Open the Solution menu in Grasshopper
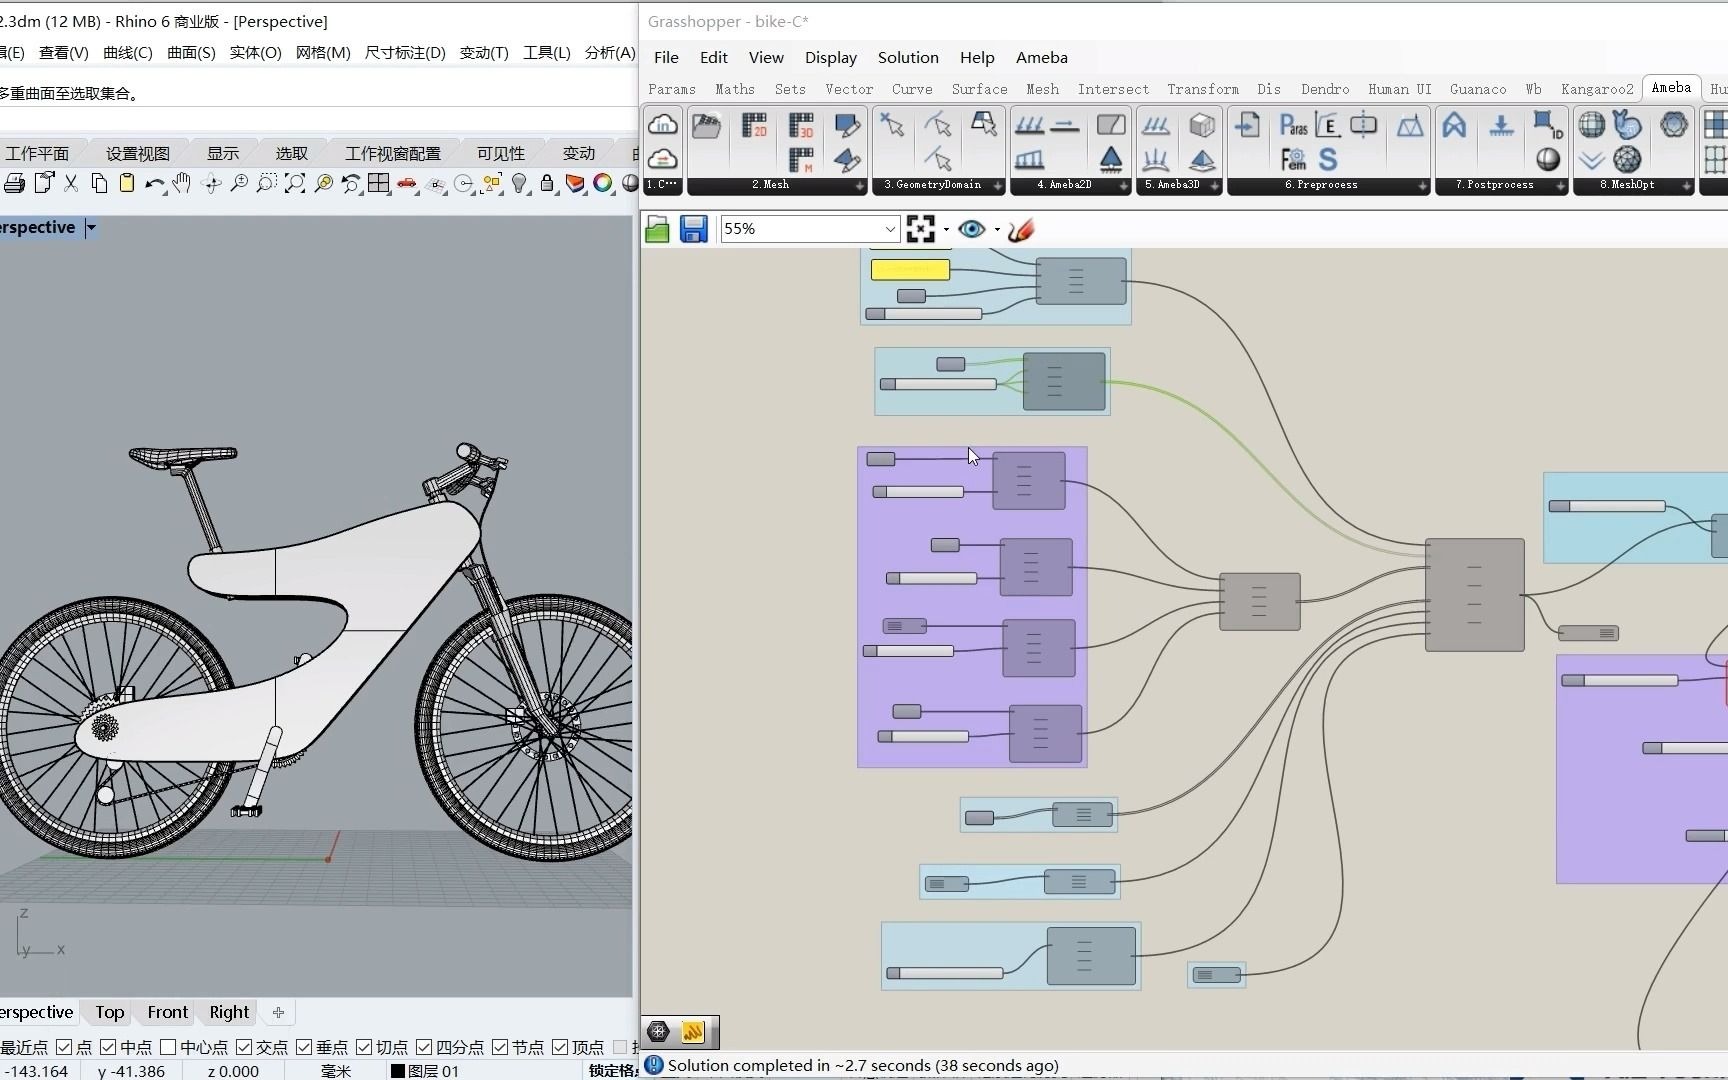 (x=907, y=57)
